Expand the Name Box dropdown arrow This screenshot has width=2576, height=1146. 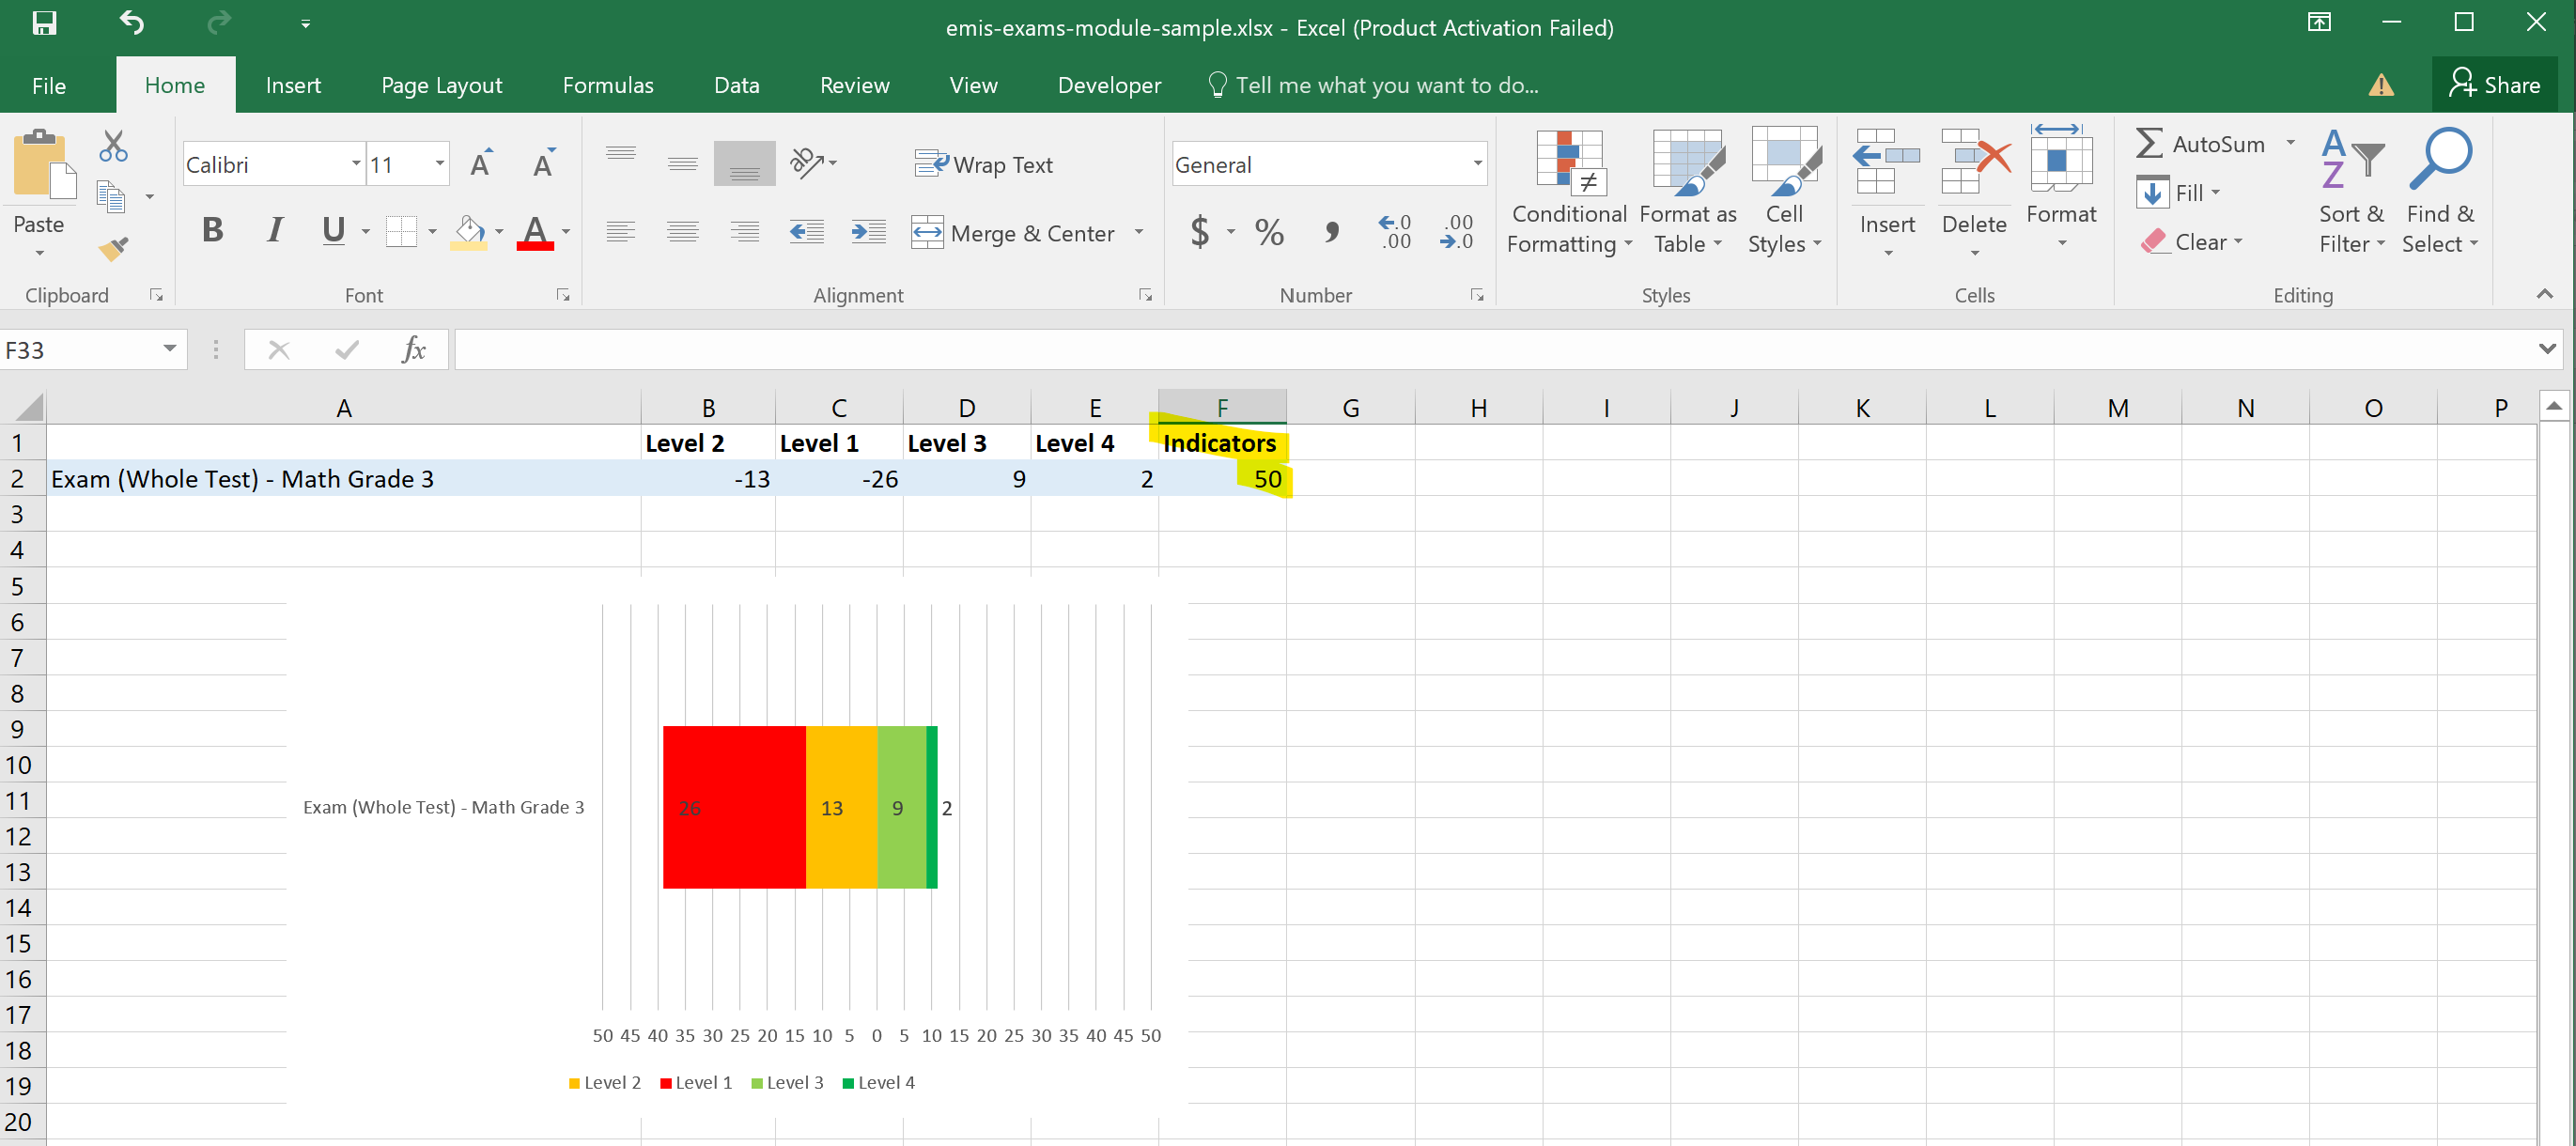[169, 349]
